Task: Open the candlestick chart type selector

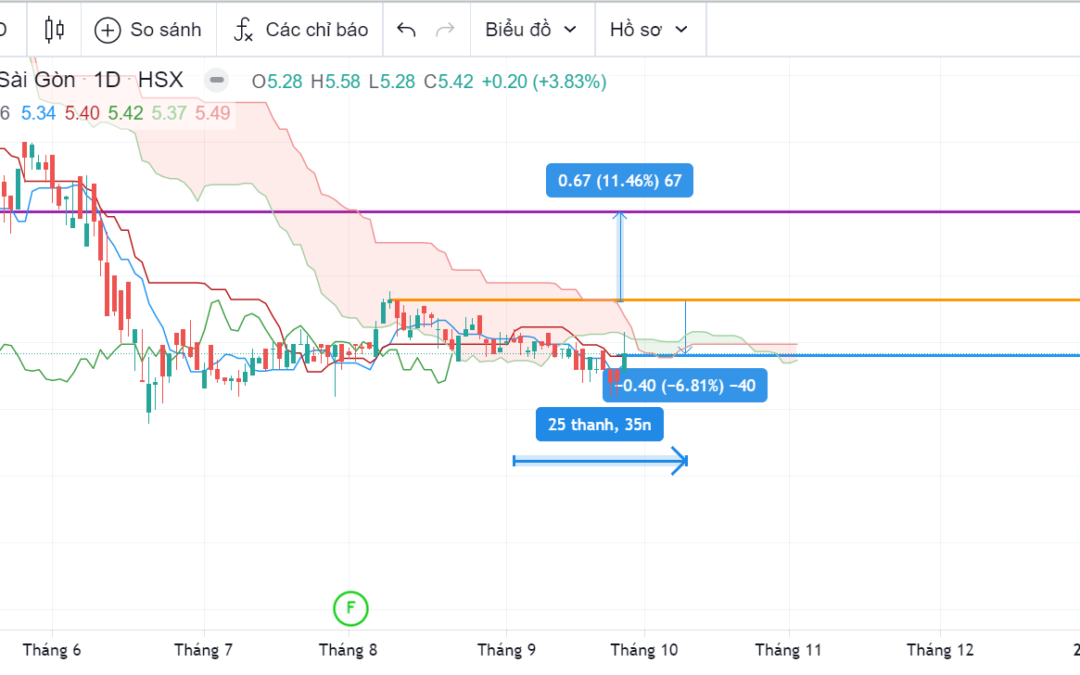Action: coord(54,29)
